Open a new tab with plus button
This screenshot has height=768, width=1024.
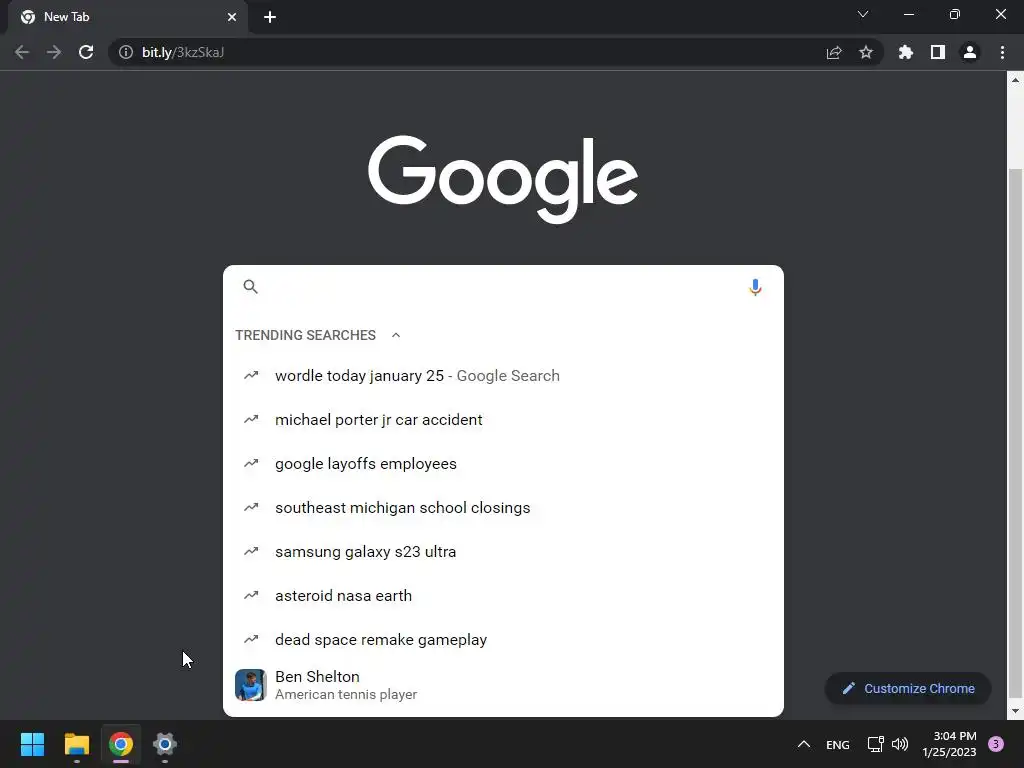click(x=270, y=17)
